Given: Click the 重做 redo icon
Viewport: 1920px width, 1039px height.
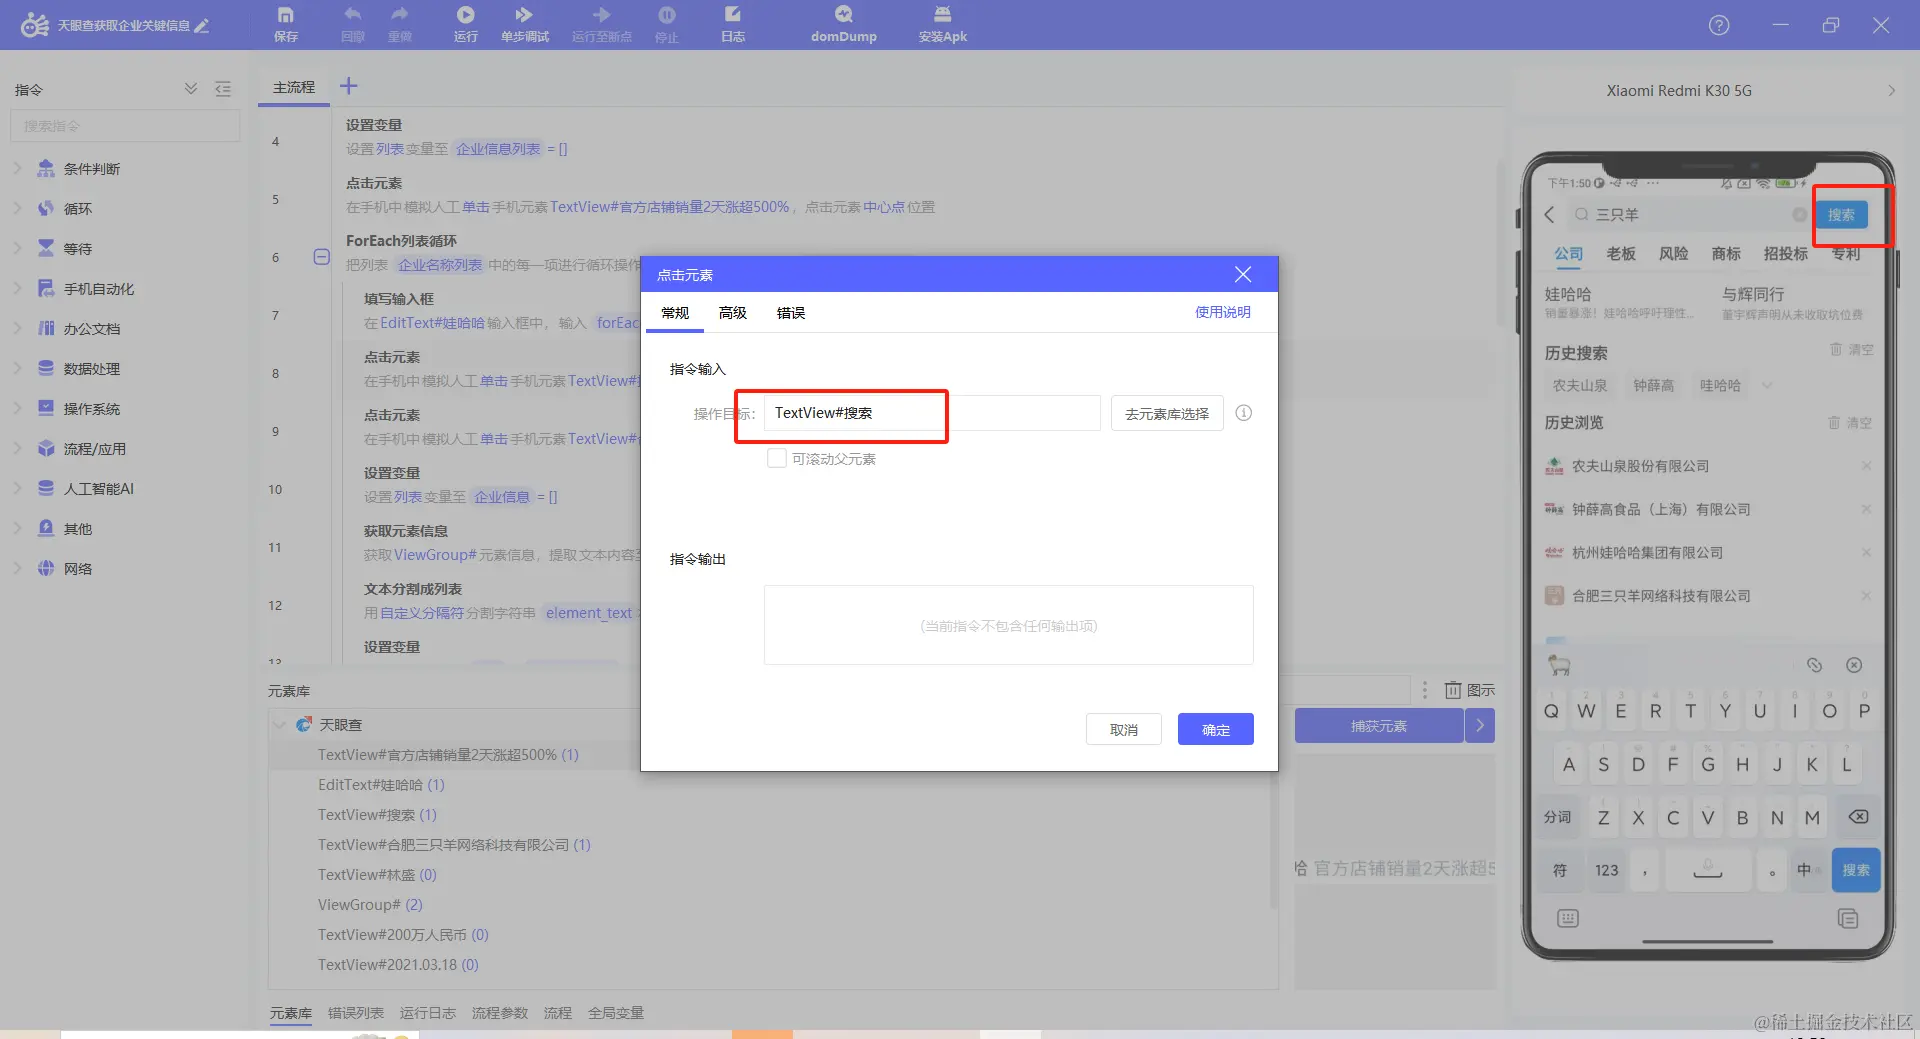Looking at the screenshot, I should point(400,24).
